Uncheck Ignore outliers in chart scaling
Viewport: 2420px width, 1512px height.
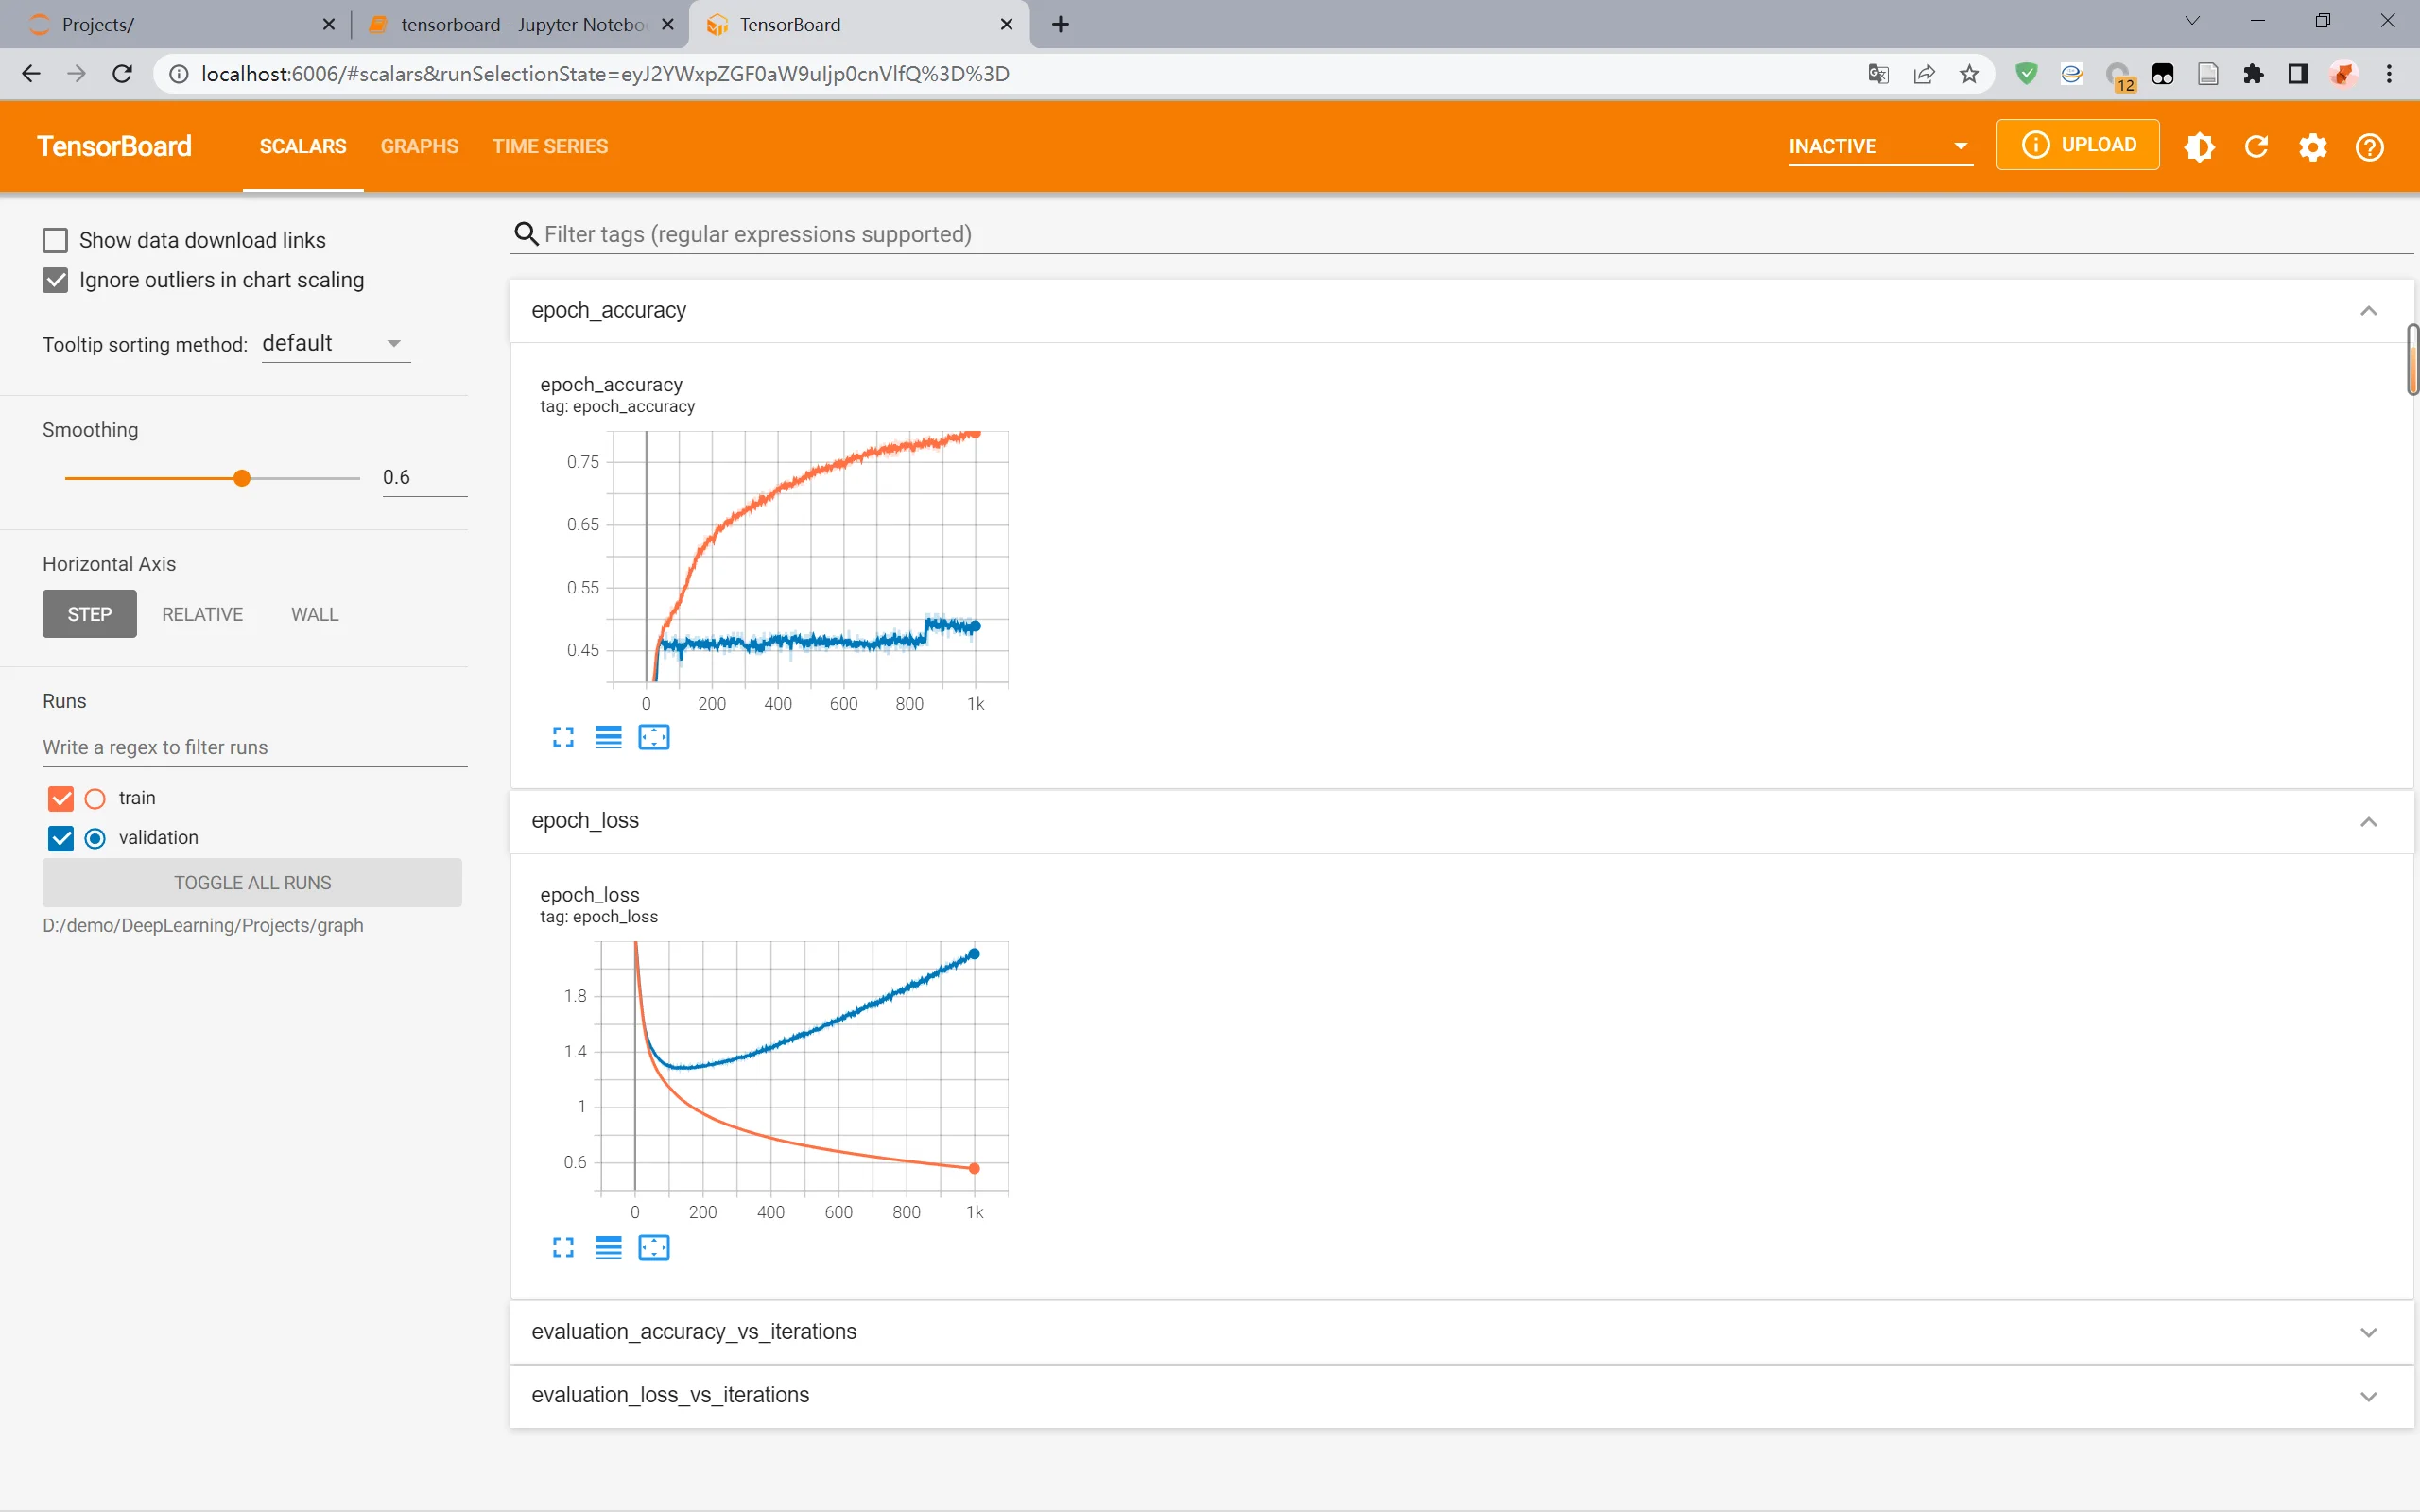point(56,281)
